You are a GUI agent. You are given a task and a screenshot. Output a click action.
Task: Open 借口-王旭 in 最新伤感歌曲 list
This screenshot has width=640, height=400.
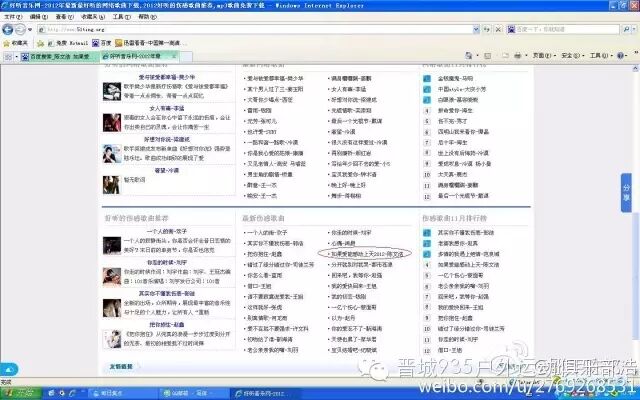[259, 286]
